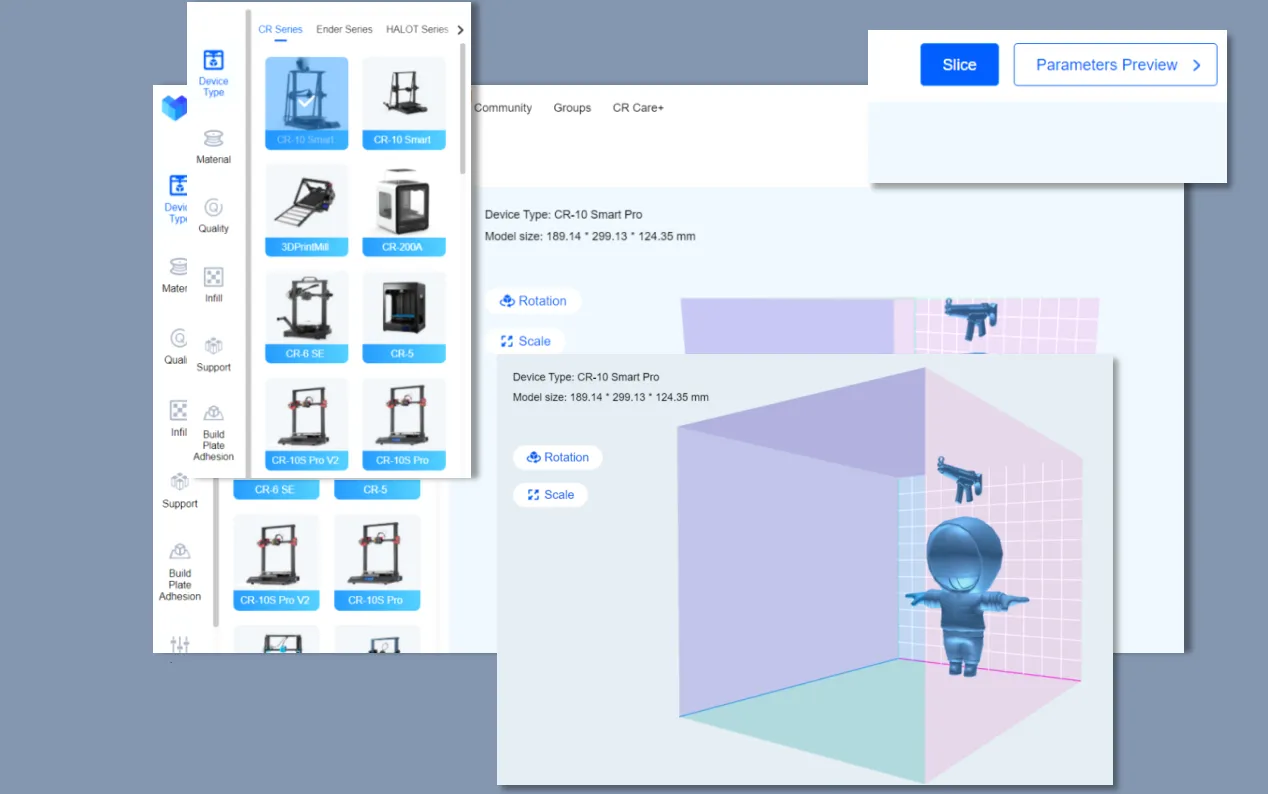Click the sliders settings icon in back sidebar

[180, 643]
